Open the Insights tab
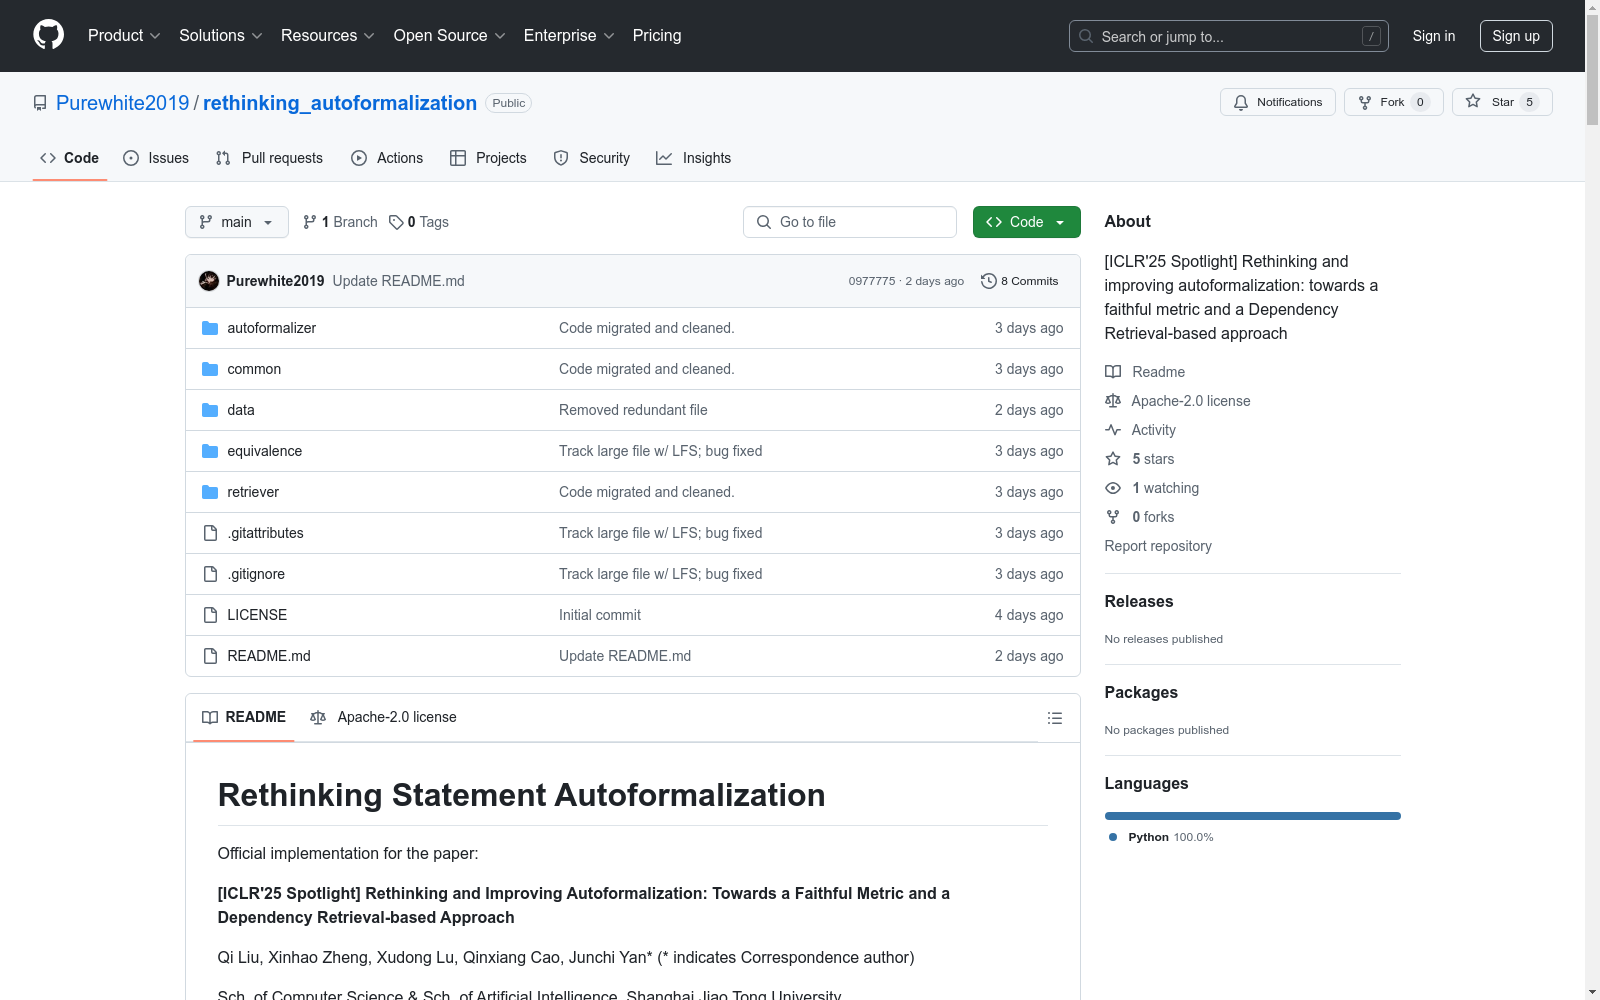The width and height of the screenshot is (1600, 1000). 694,158
